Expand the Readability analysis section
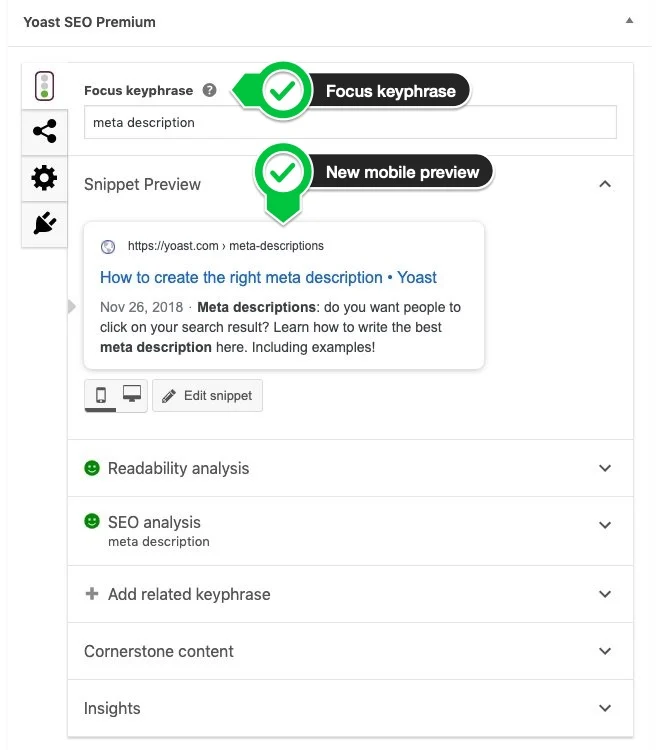This screenshot has height=750, width=657. tap(604, 468)
